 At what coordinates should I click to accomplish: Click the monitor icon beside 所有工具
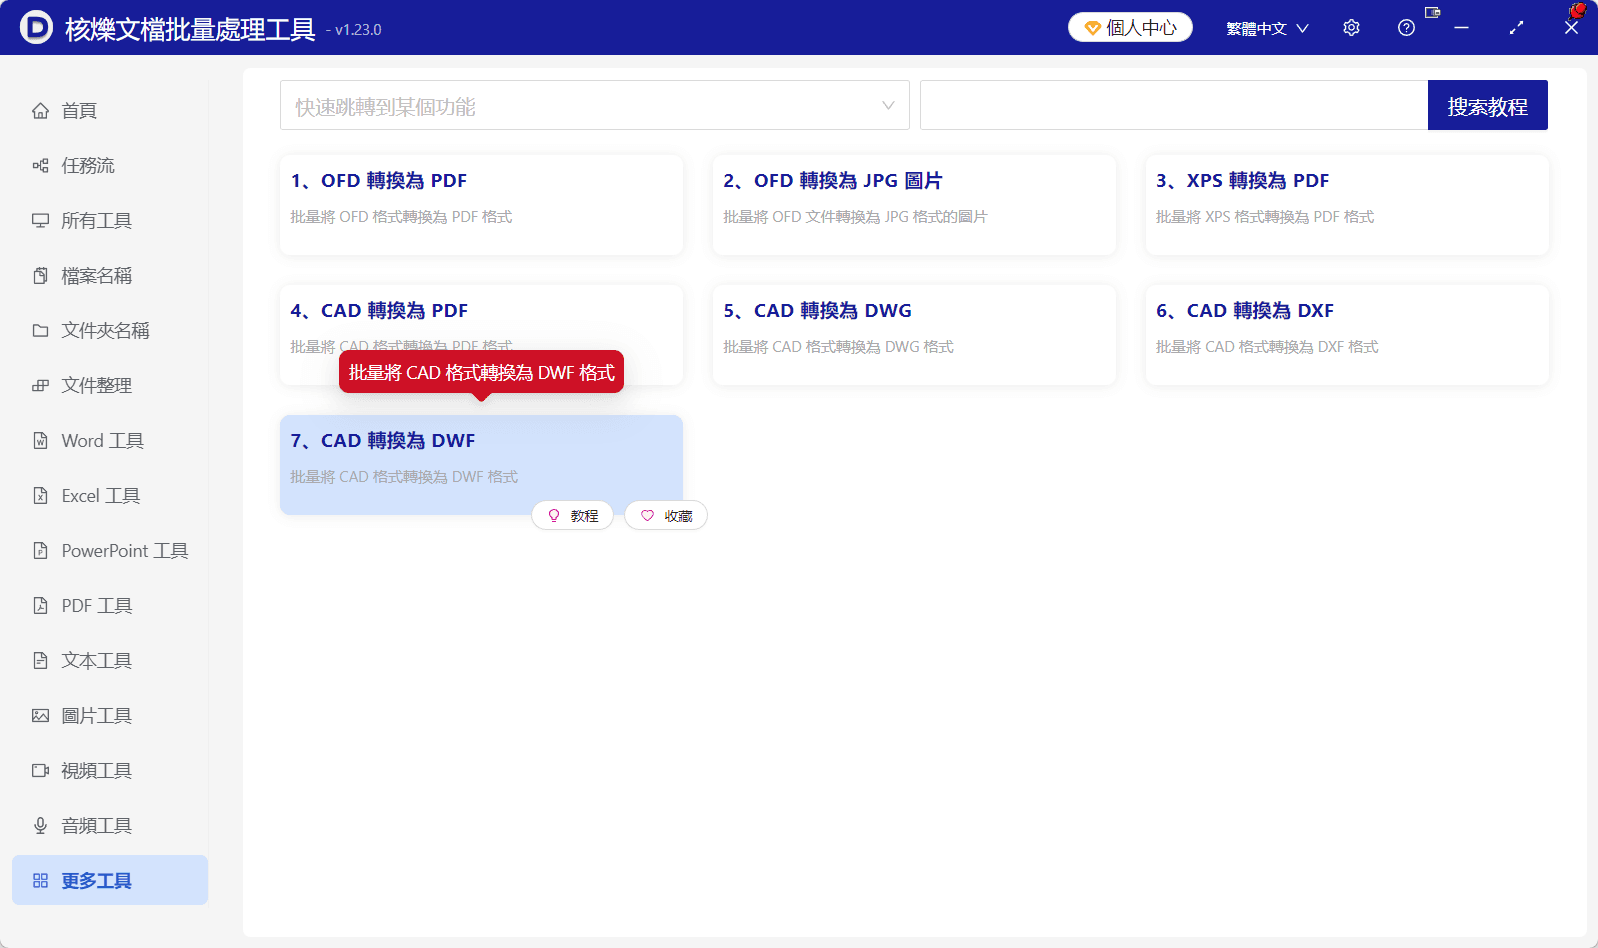pos(40,220)
